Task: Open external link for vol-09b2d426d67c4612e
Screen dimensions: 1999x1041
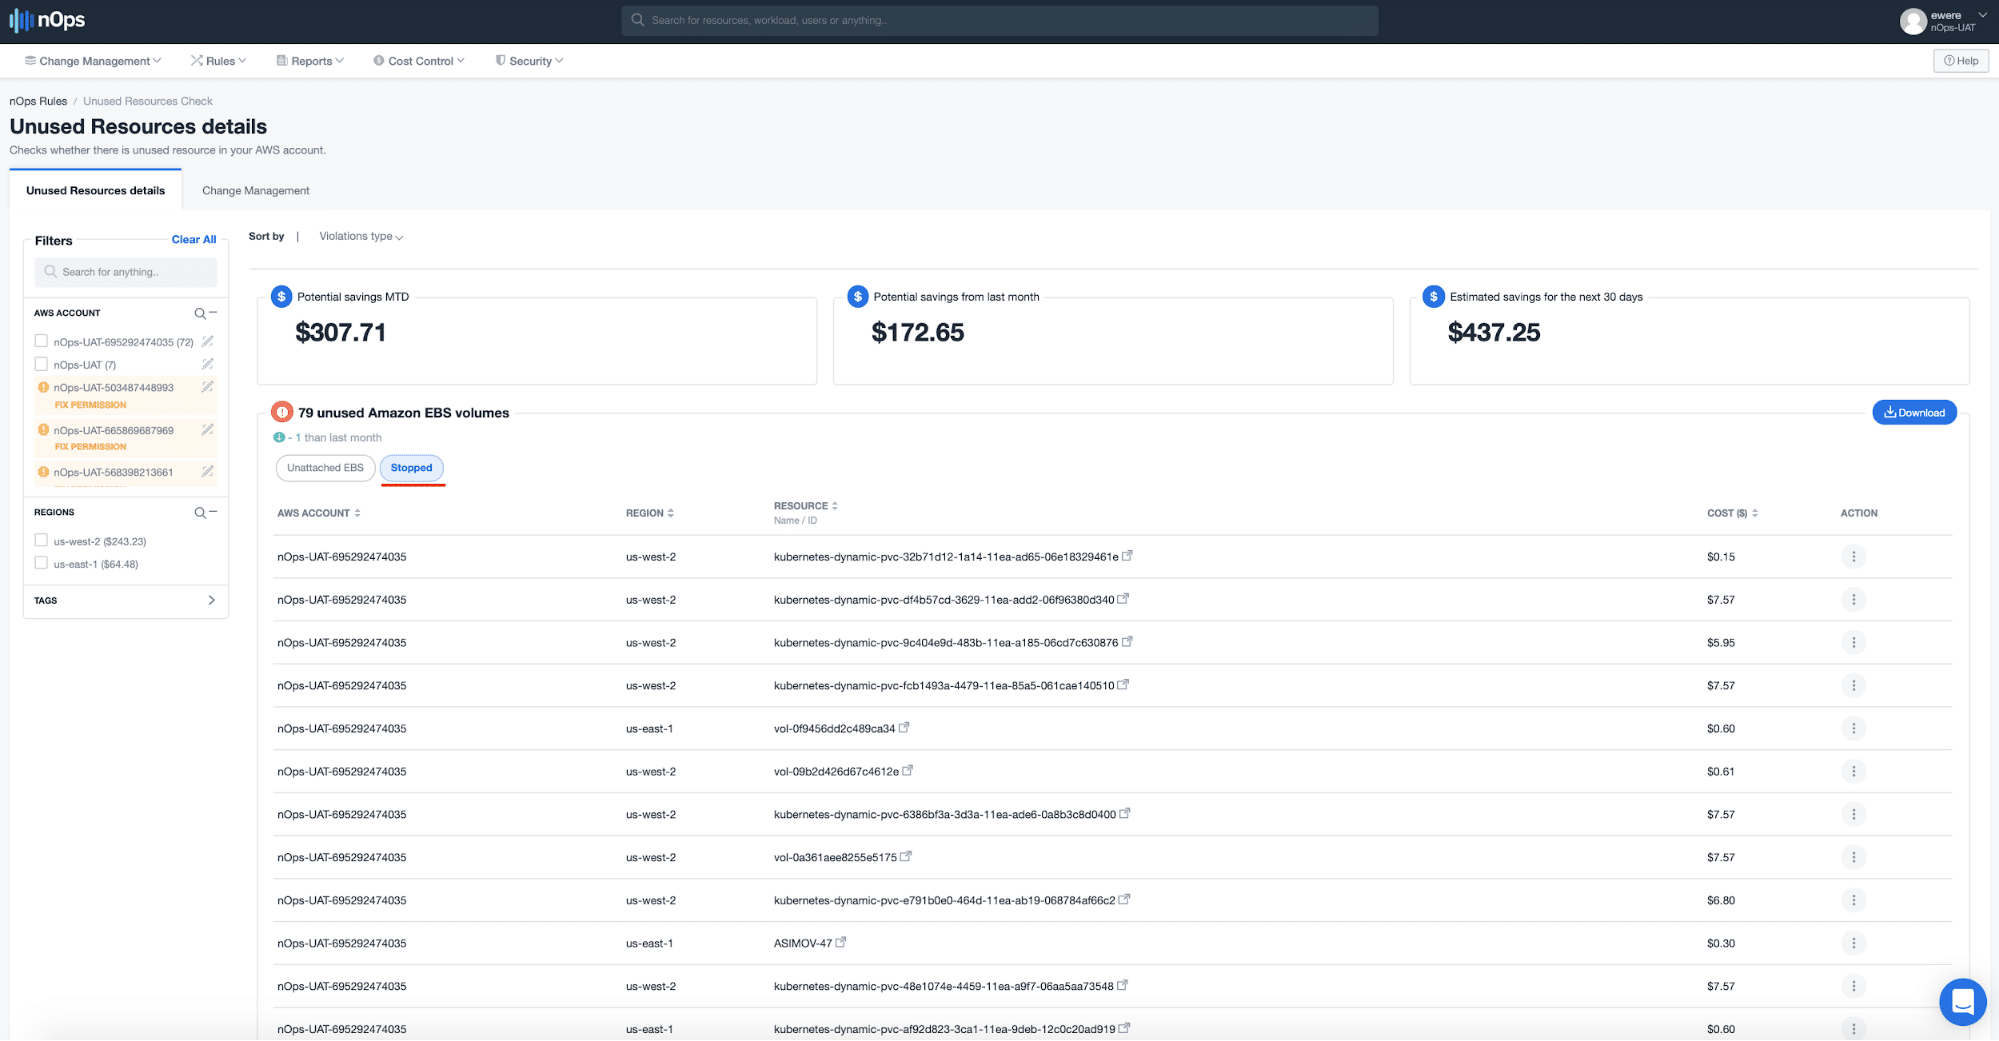Action: 908,771
